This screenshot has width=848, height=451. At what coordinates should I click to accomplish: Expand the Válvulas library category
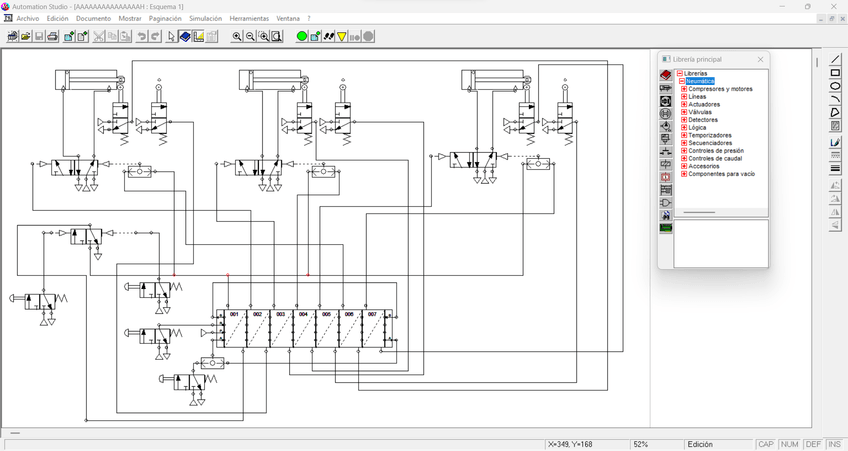click(684, 112)
